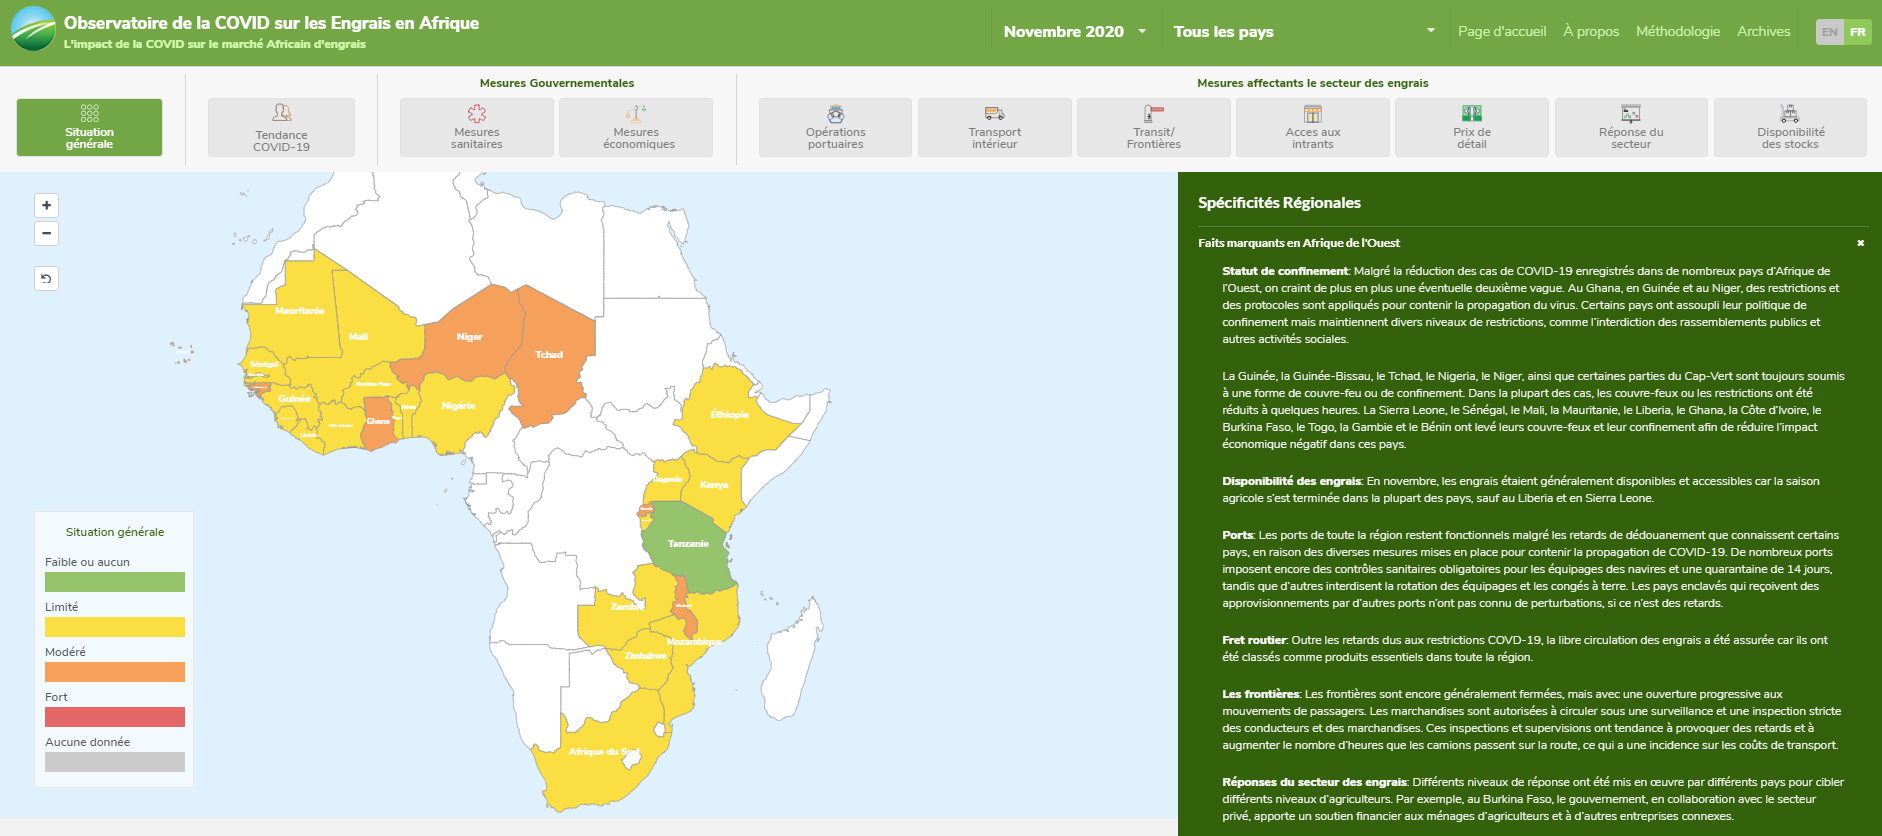Select the Mesures économiques icon
The width and height of the screenshot is (1882, 836).
point(636,114)
